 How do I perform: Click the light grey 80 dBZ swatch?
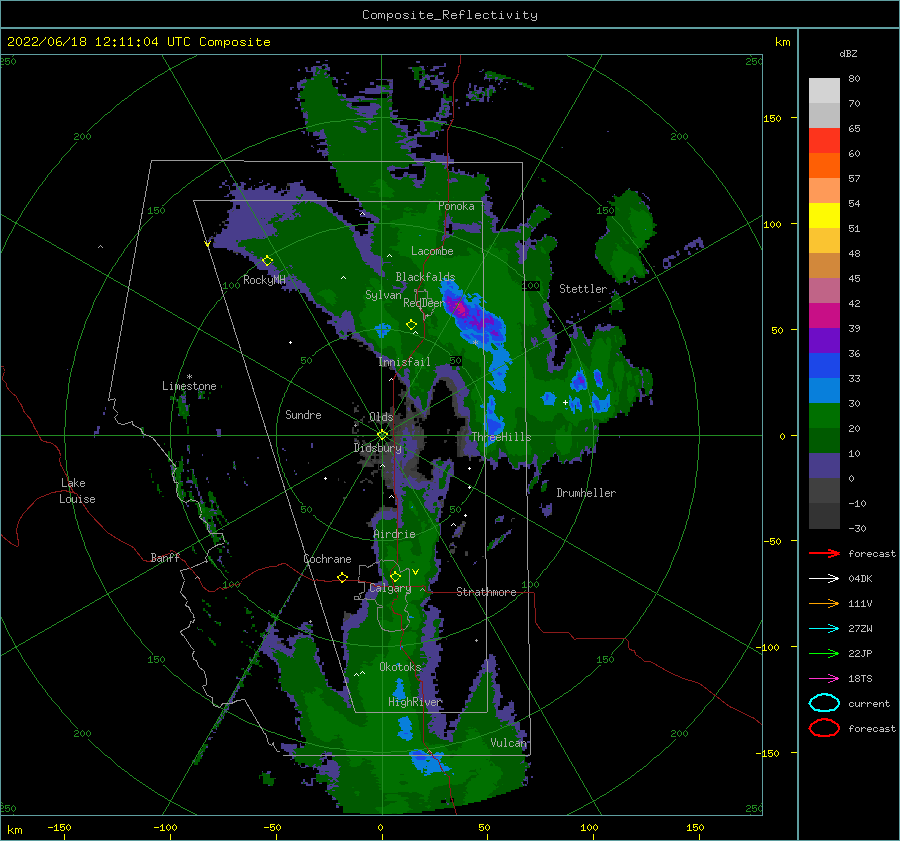click(824, 91)
